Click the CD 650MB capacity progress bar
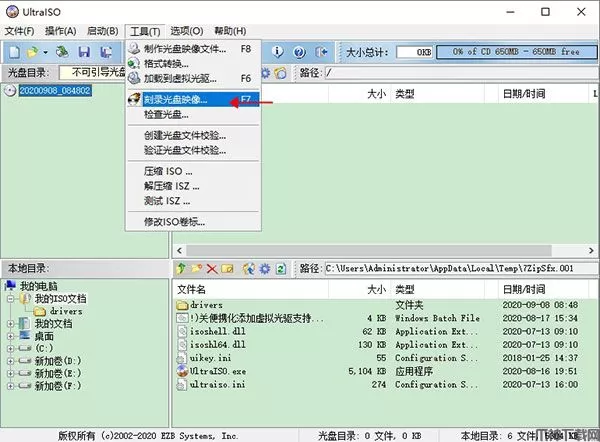The width and height of the screenshot is (600, 442). click(x=516, y=52)
